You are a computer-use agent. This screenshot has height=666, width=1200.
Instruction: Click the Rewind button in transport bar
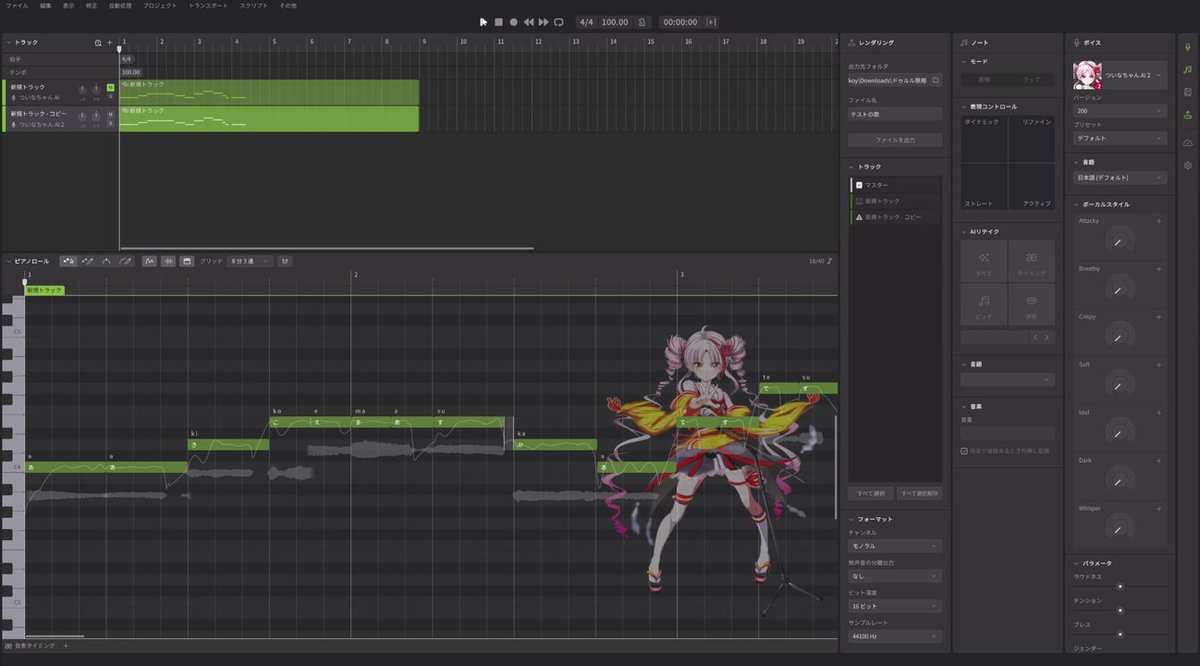(529, 22)
